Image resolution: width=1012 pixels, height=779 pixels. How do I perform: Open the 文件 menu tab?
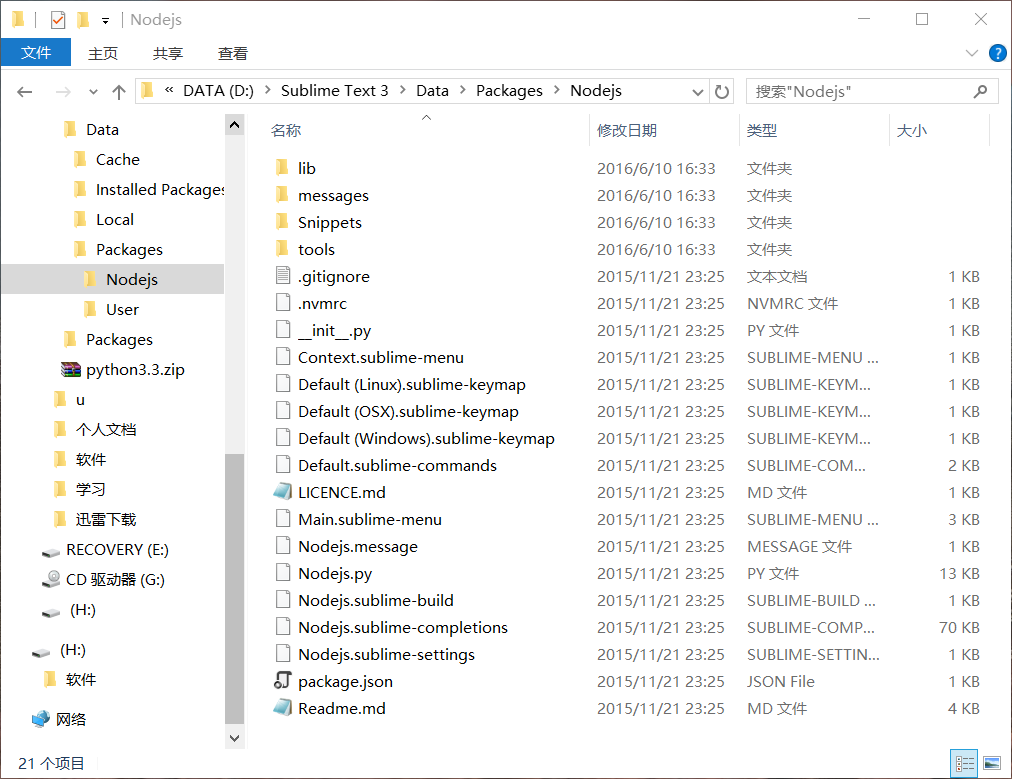tap(35, 52)
